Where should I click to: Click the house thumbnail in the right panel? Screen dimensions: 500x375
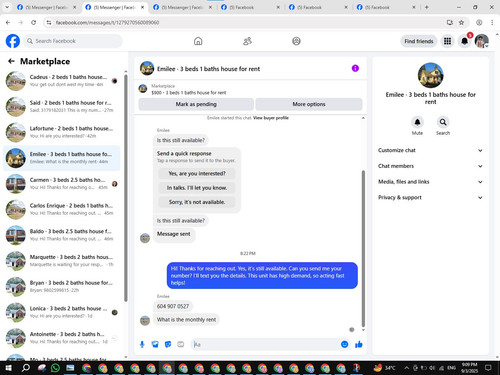[430, 75]
